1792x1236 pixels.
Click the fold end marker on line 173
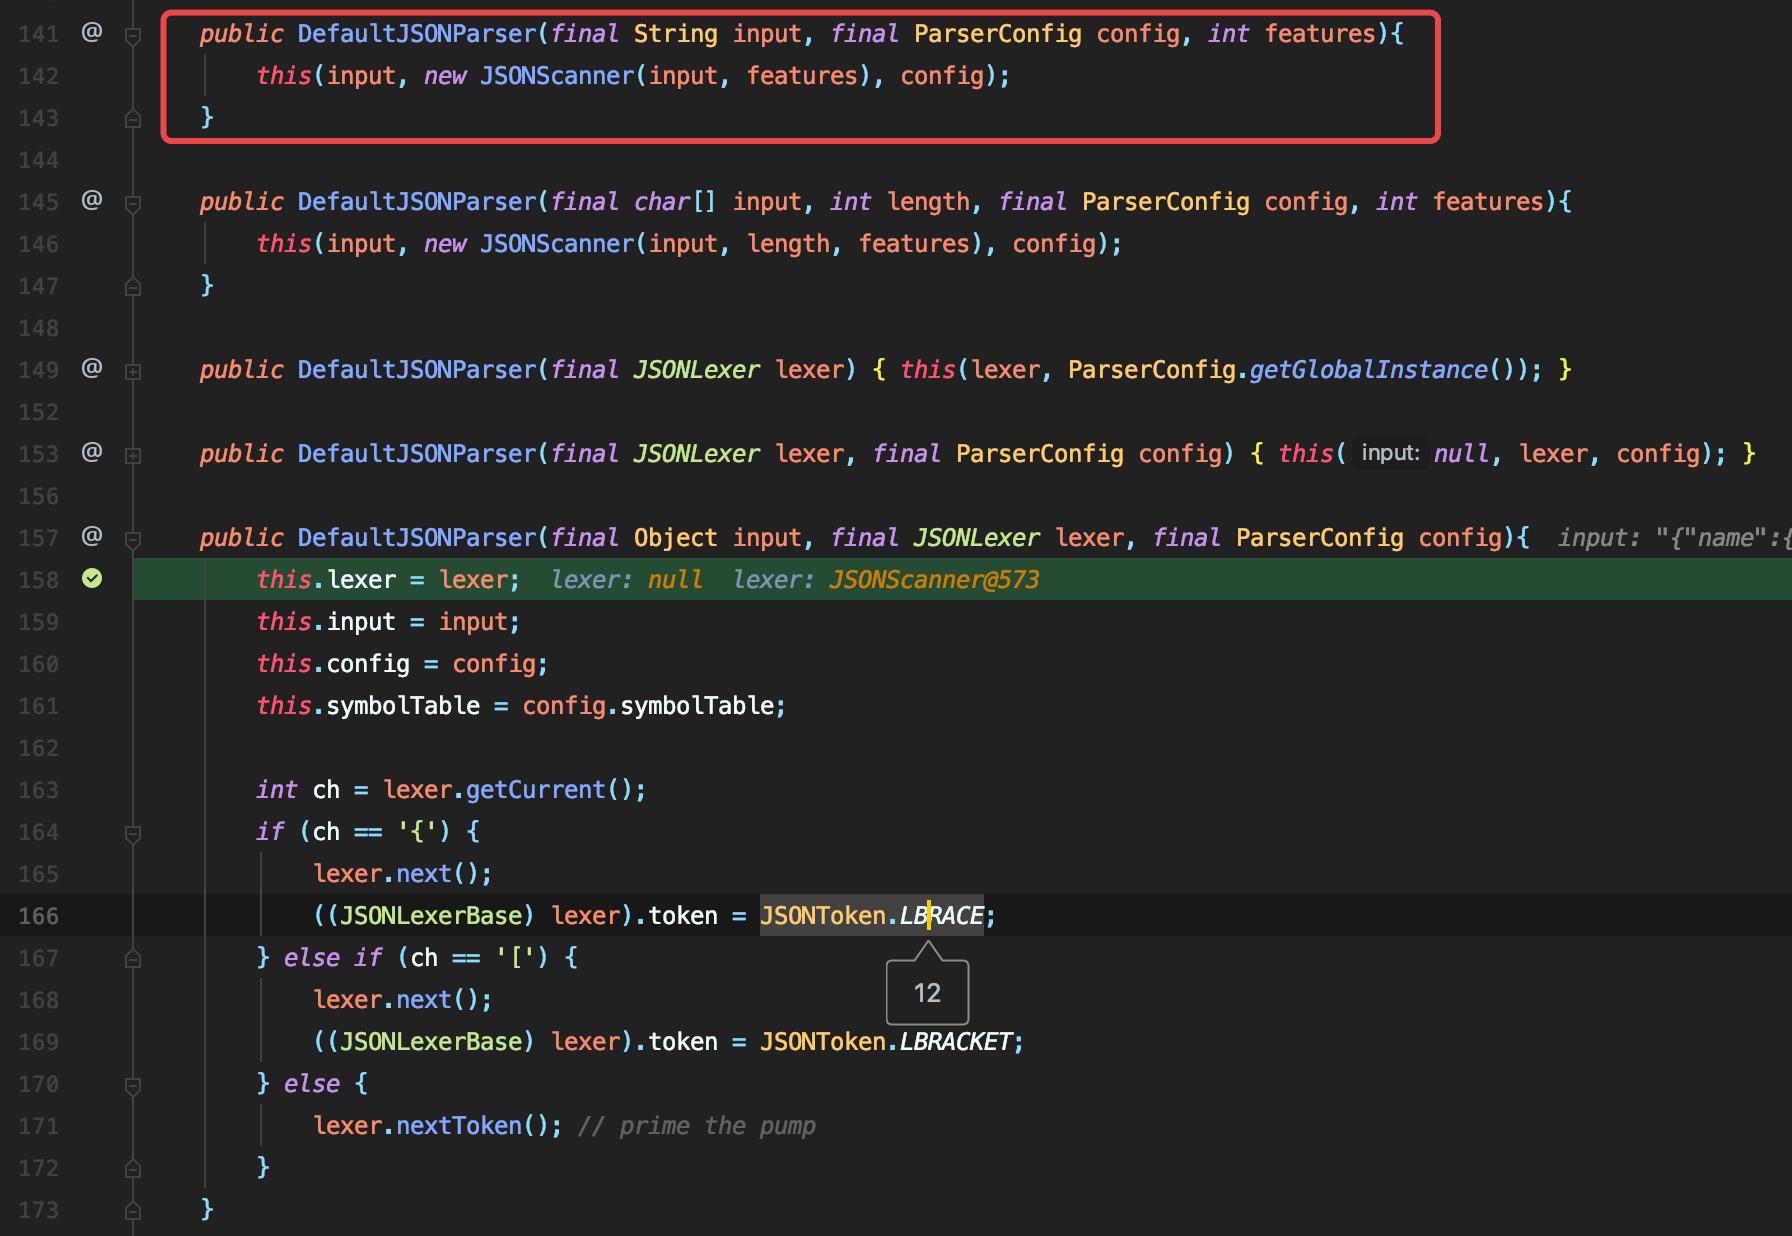pos(132,1211)
